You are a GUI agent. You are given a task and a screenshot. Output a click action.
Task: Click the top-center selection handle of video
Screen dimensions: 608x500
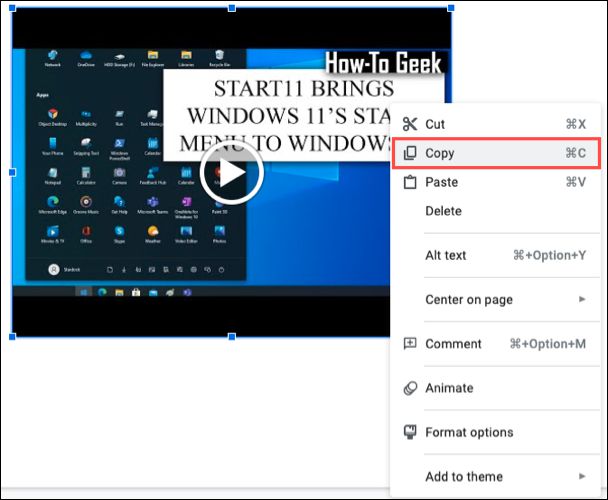click(x=232, y=8)
